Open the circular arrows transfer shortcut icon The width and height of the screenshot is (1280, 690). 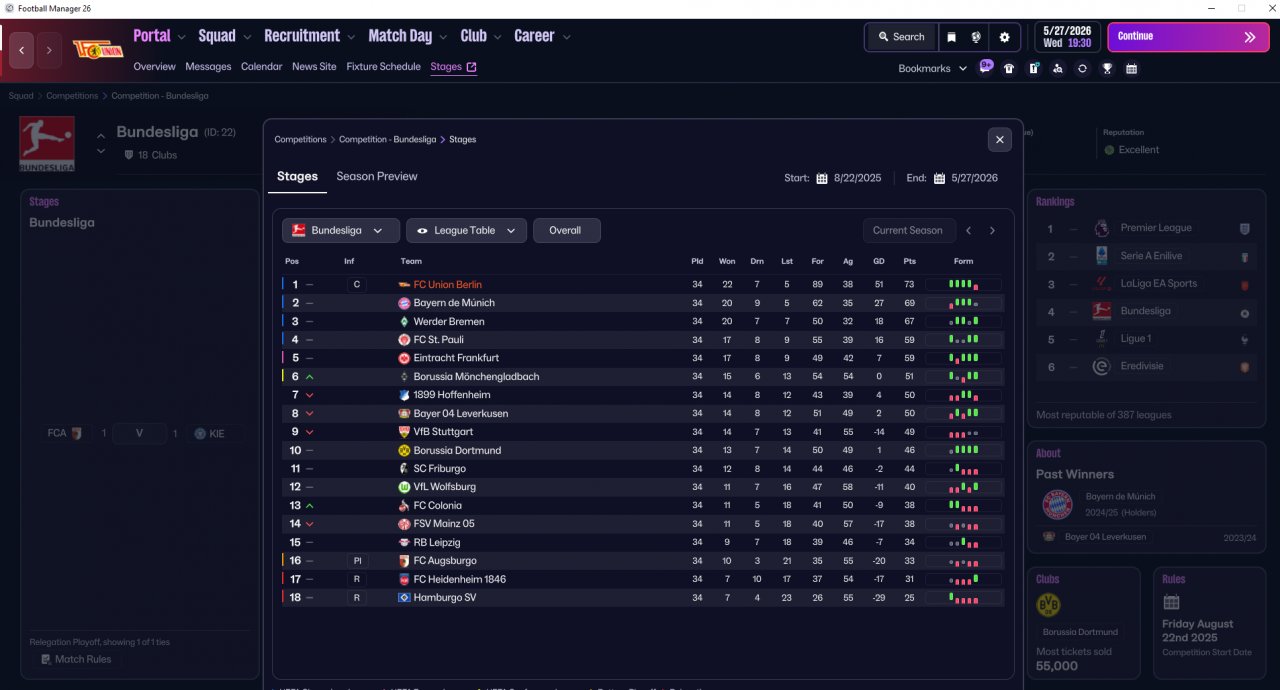pyautogui.click(x=1082, y=69)
